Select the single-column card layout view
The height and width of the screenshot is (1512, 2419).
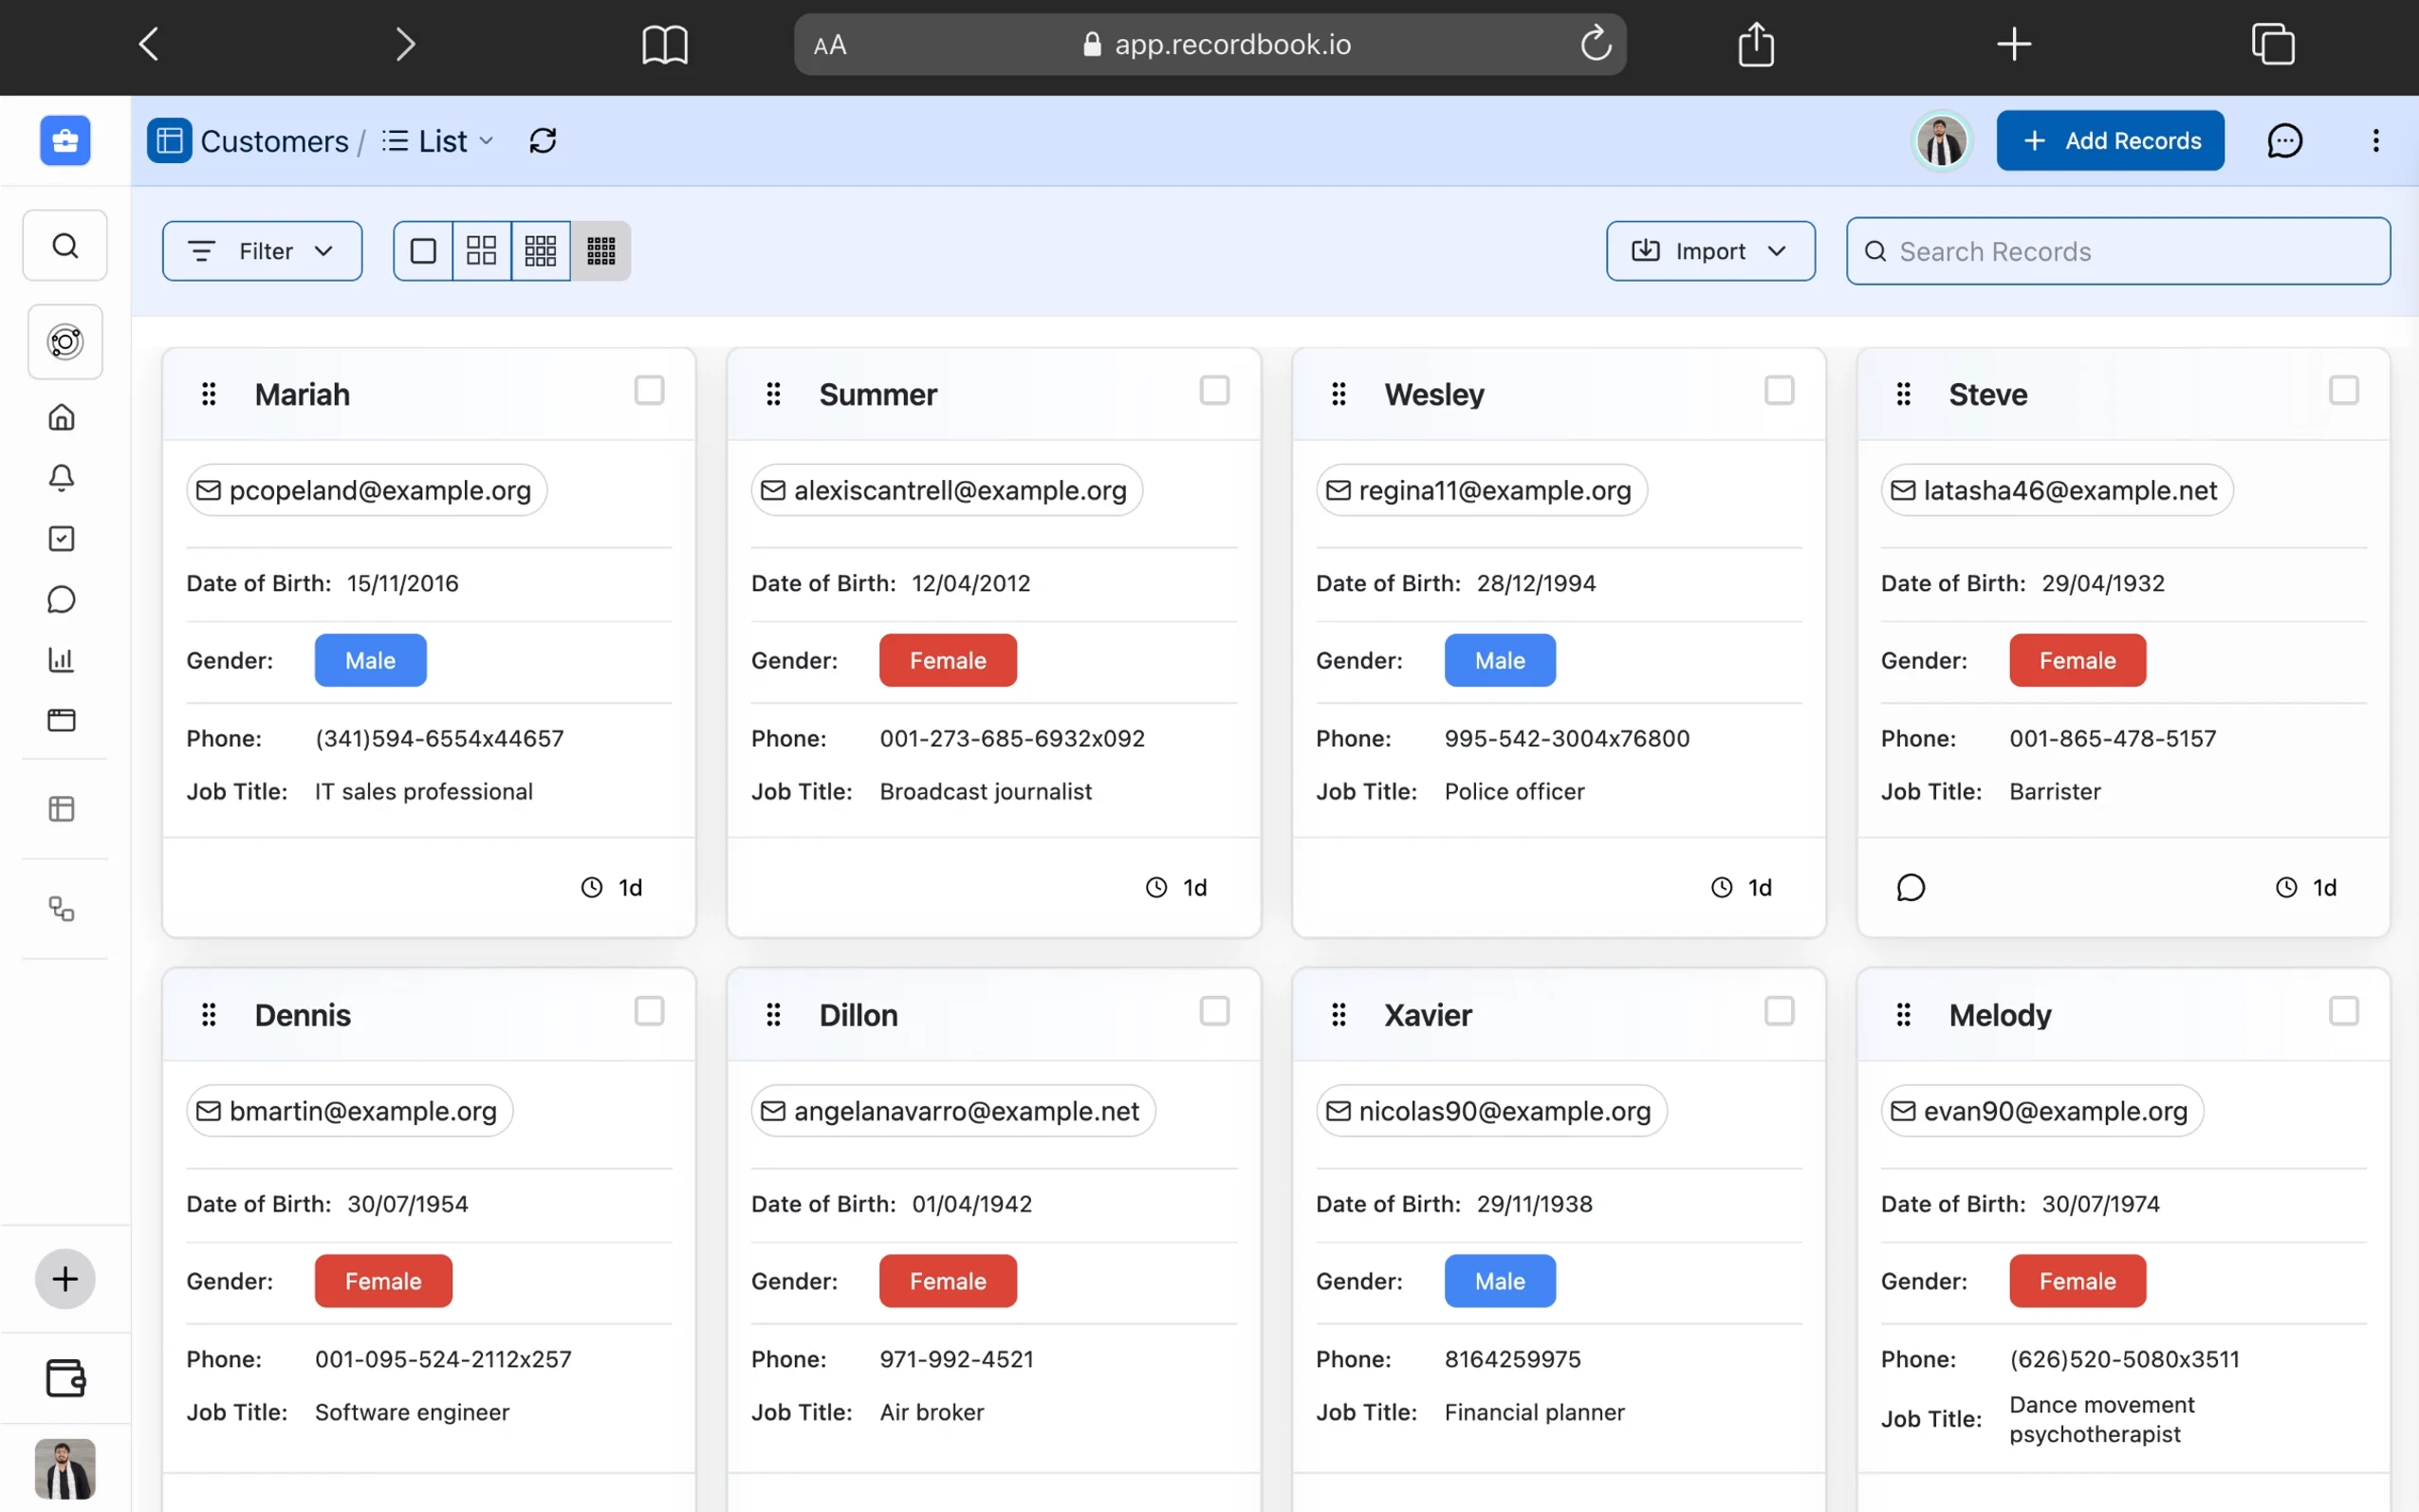(422, 250)
